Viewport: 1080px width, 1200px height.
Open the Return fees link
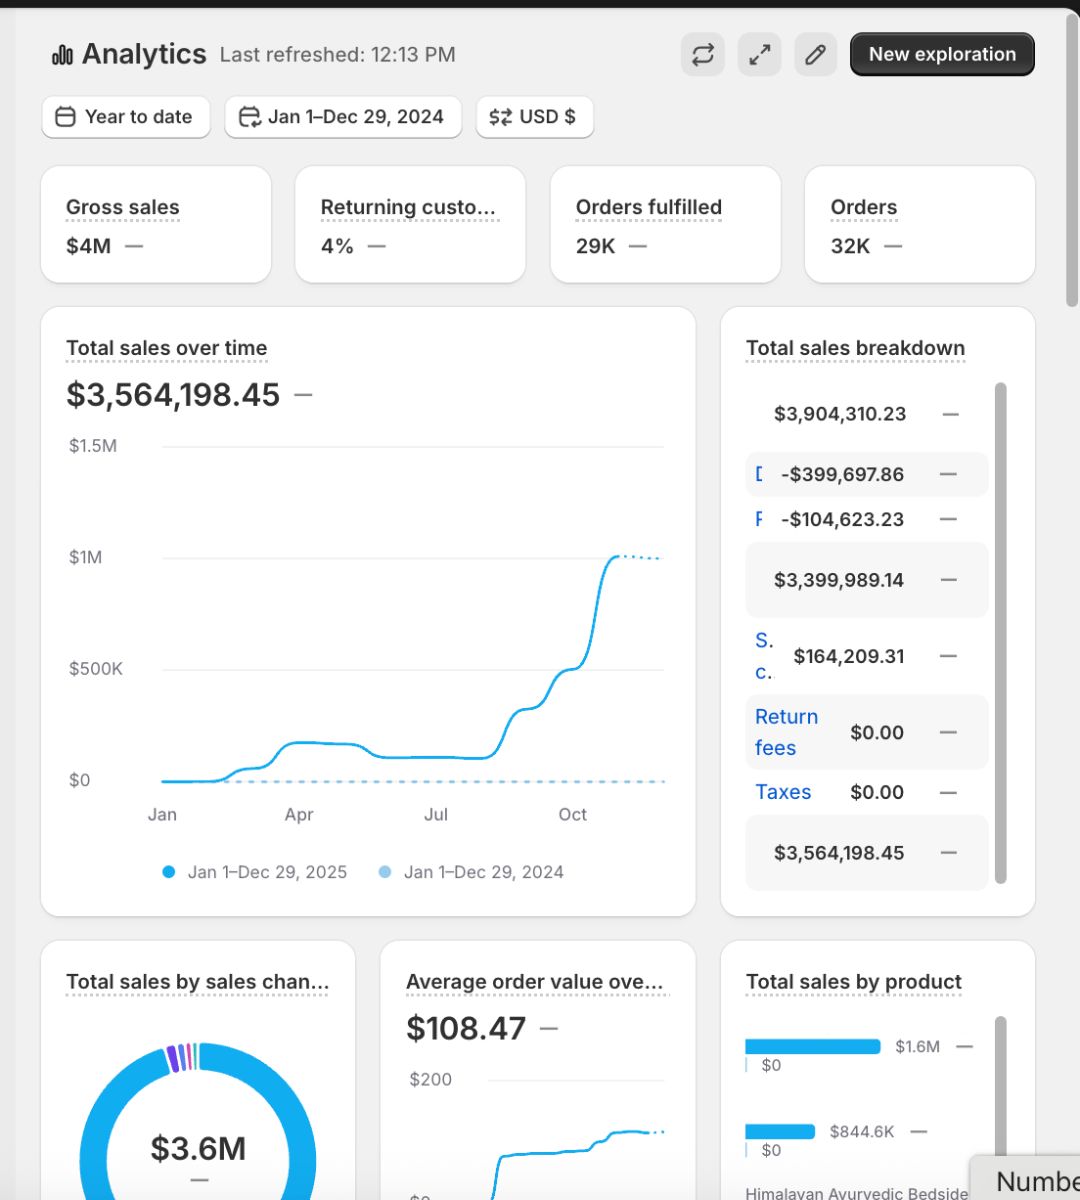pos(786,732)
